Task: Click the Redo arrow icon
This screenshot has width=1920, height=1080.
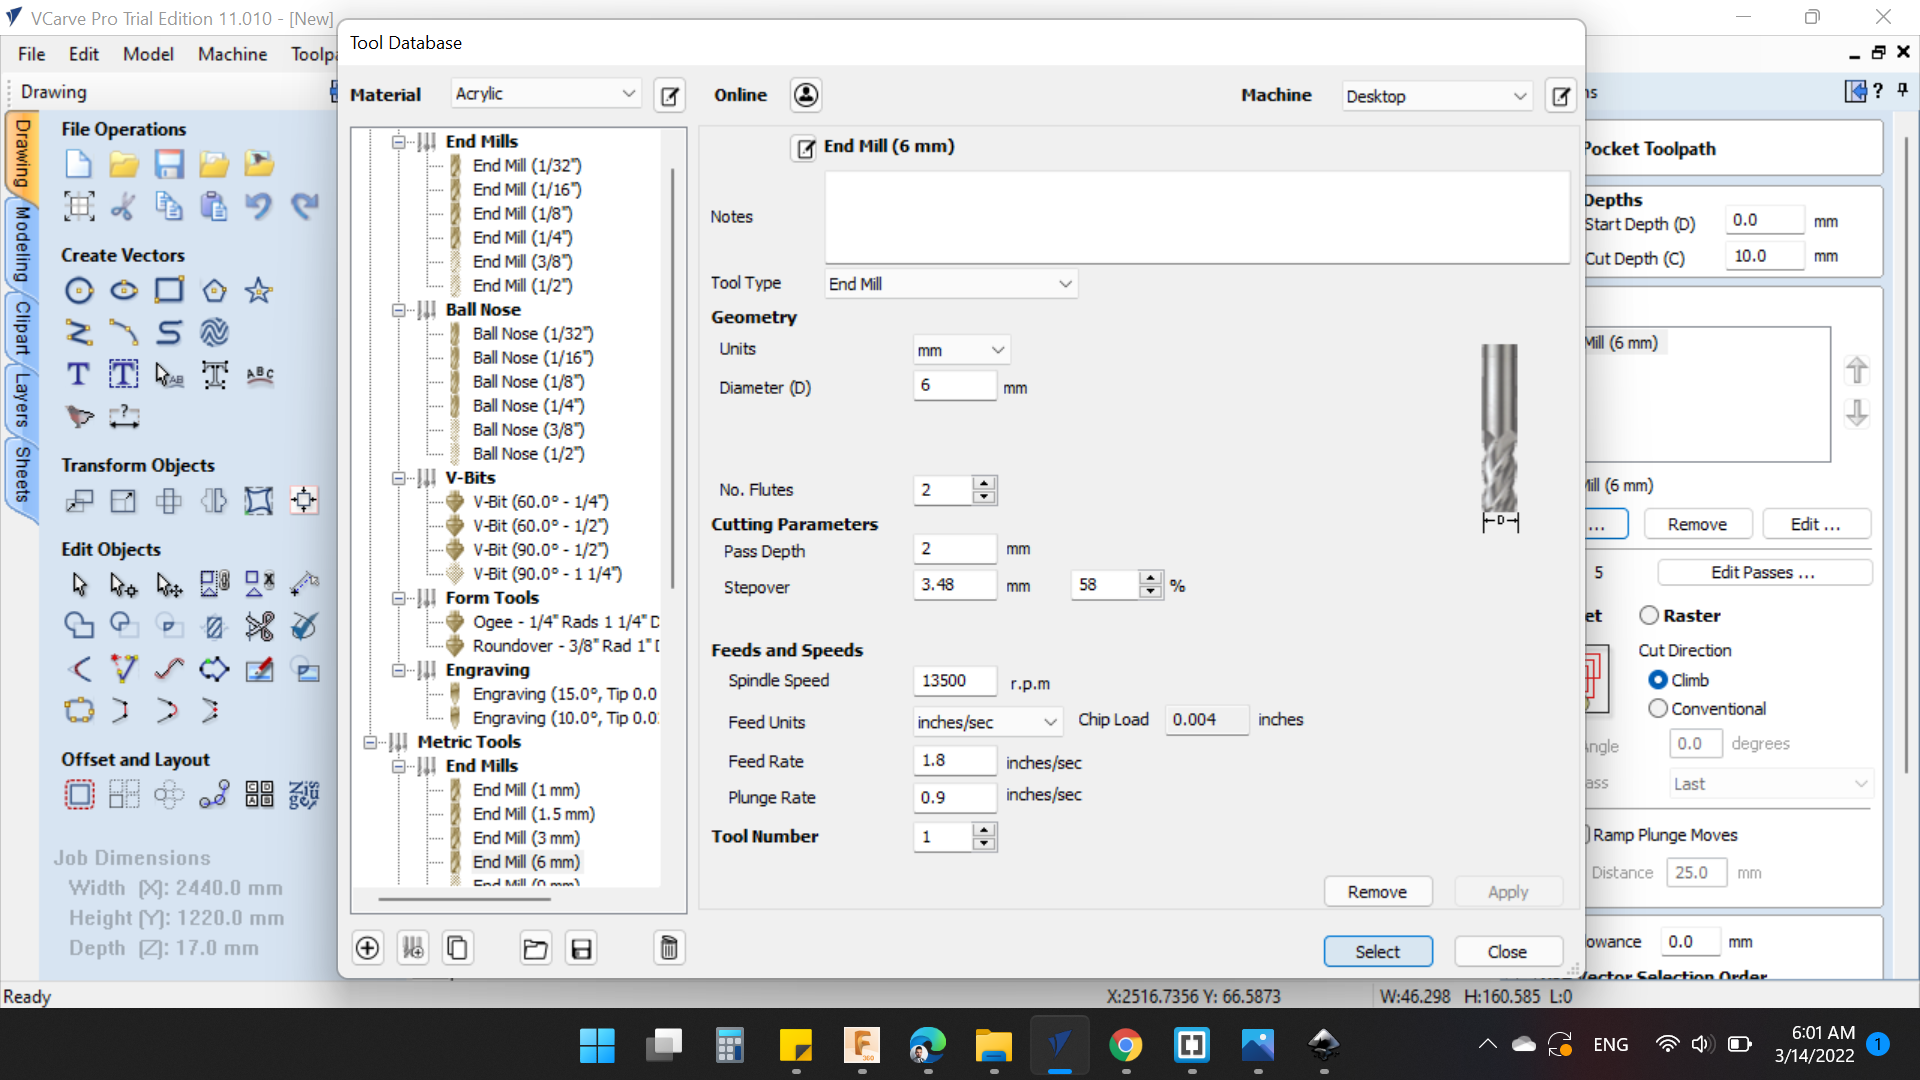Action: click(305, 206)
